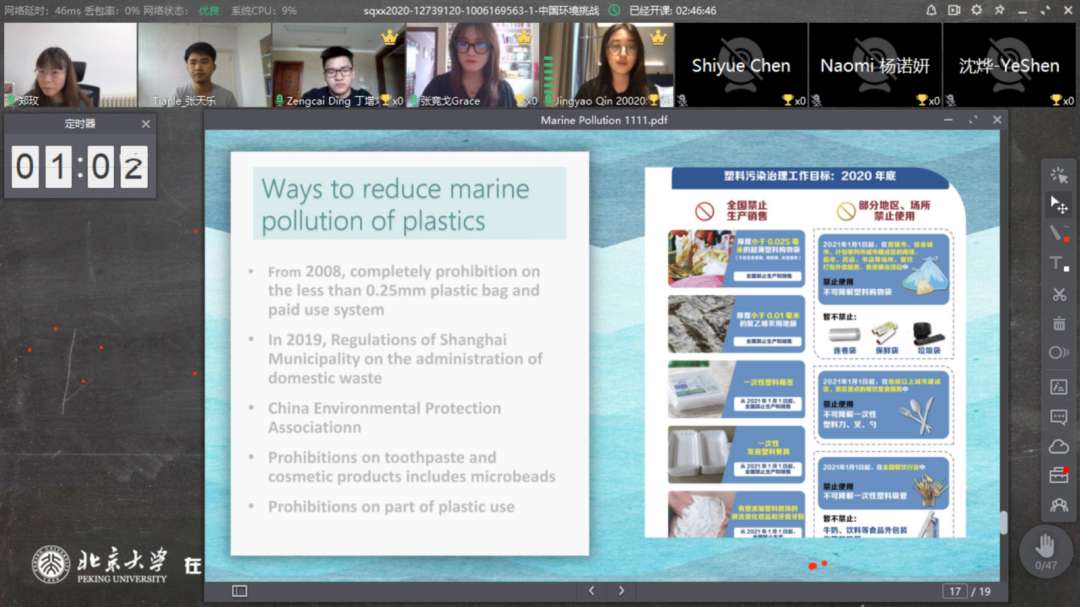This screenshot has height=607, width=1080.
Task: Open the settings gear in title bar
Action: pos(975,10)
